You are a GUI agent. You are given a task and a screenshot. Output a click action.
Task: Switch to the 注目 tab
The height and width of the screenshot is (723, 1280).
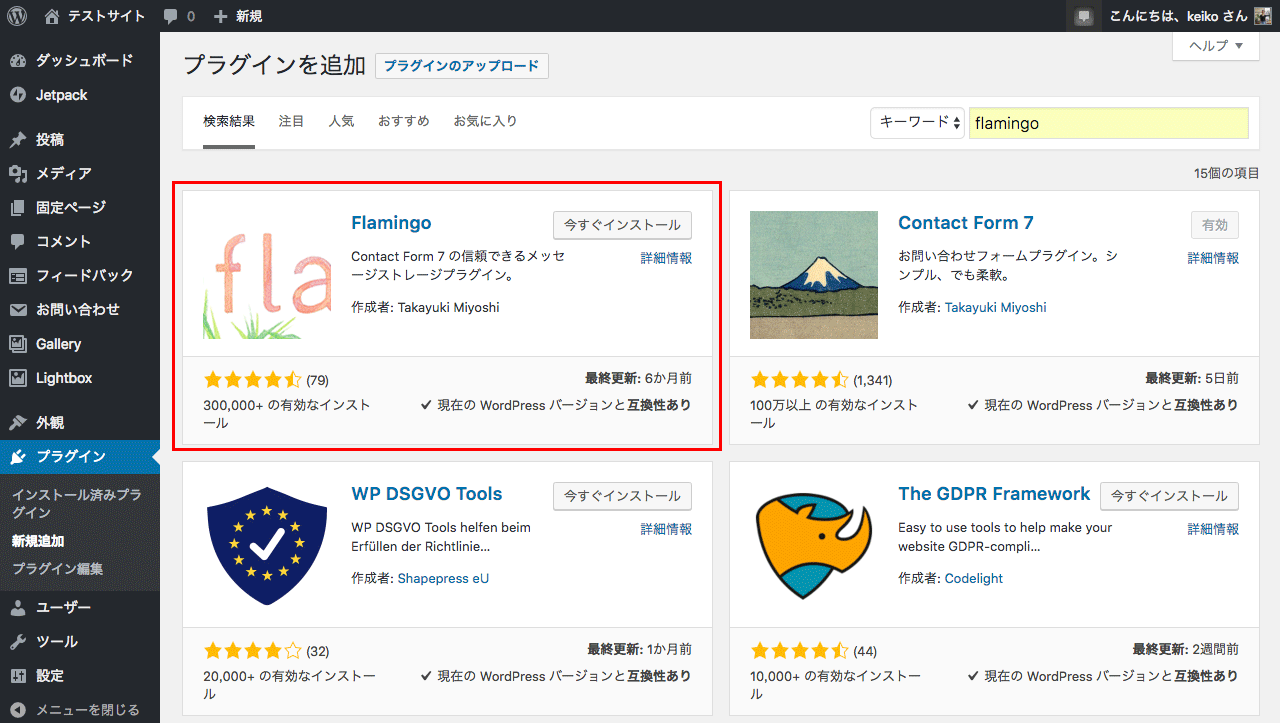pyautogui.click(x=291, y=121)
